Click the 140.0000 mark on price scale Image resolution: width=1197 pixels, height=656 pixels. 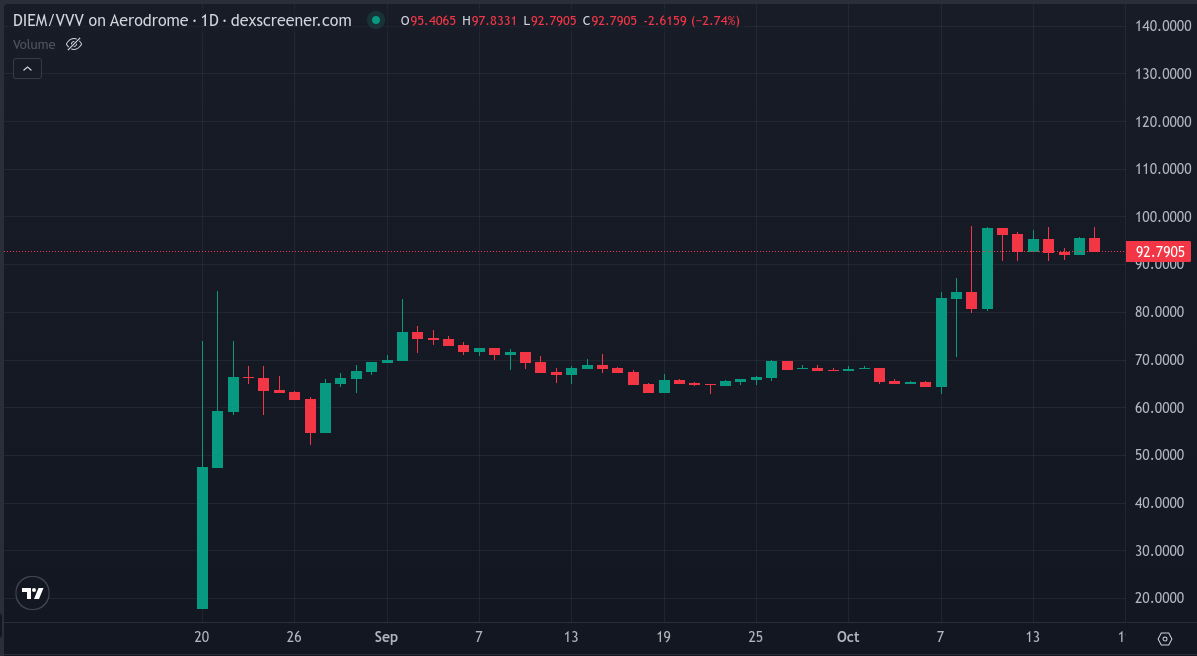[1160, 26]
